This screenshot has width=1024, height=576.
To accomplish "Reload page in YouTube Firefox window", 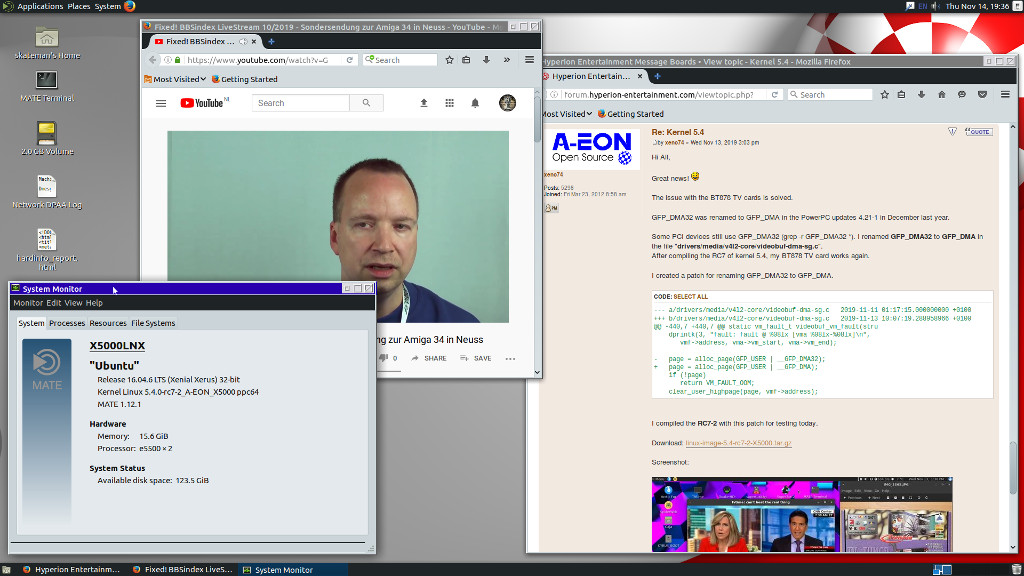I will pos(349,59).
